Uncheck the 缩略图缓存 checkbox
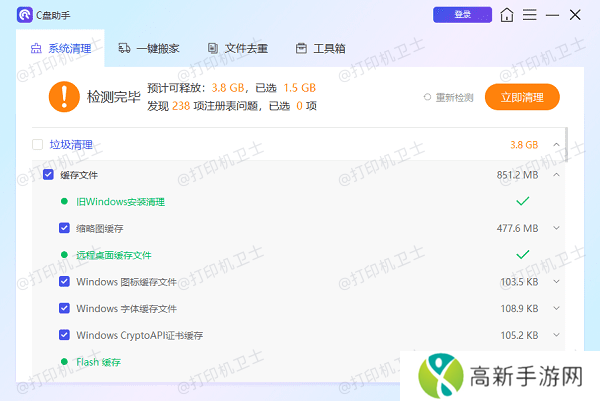Viewport: 600px width, 401px height. click(x=64, y=228)
